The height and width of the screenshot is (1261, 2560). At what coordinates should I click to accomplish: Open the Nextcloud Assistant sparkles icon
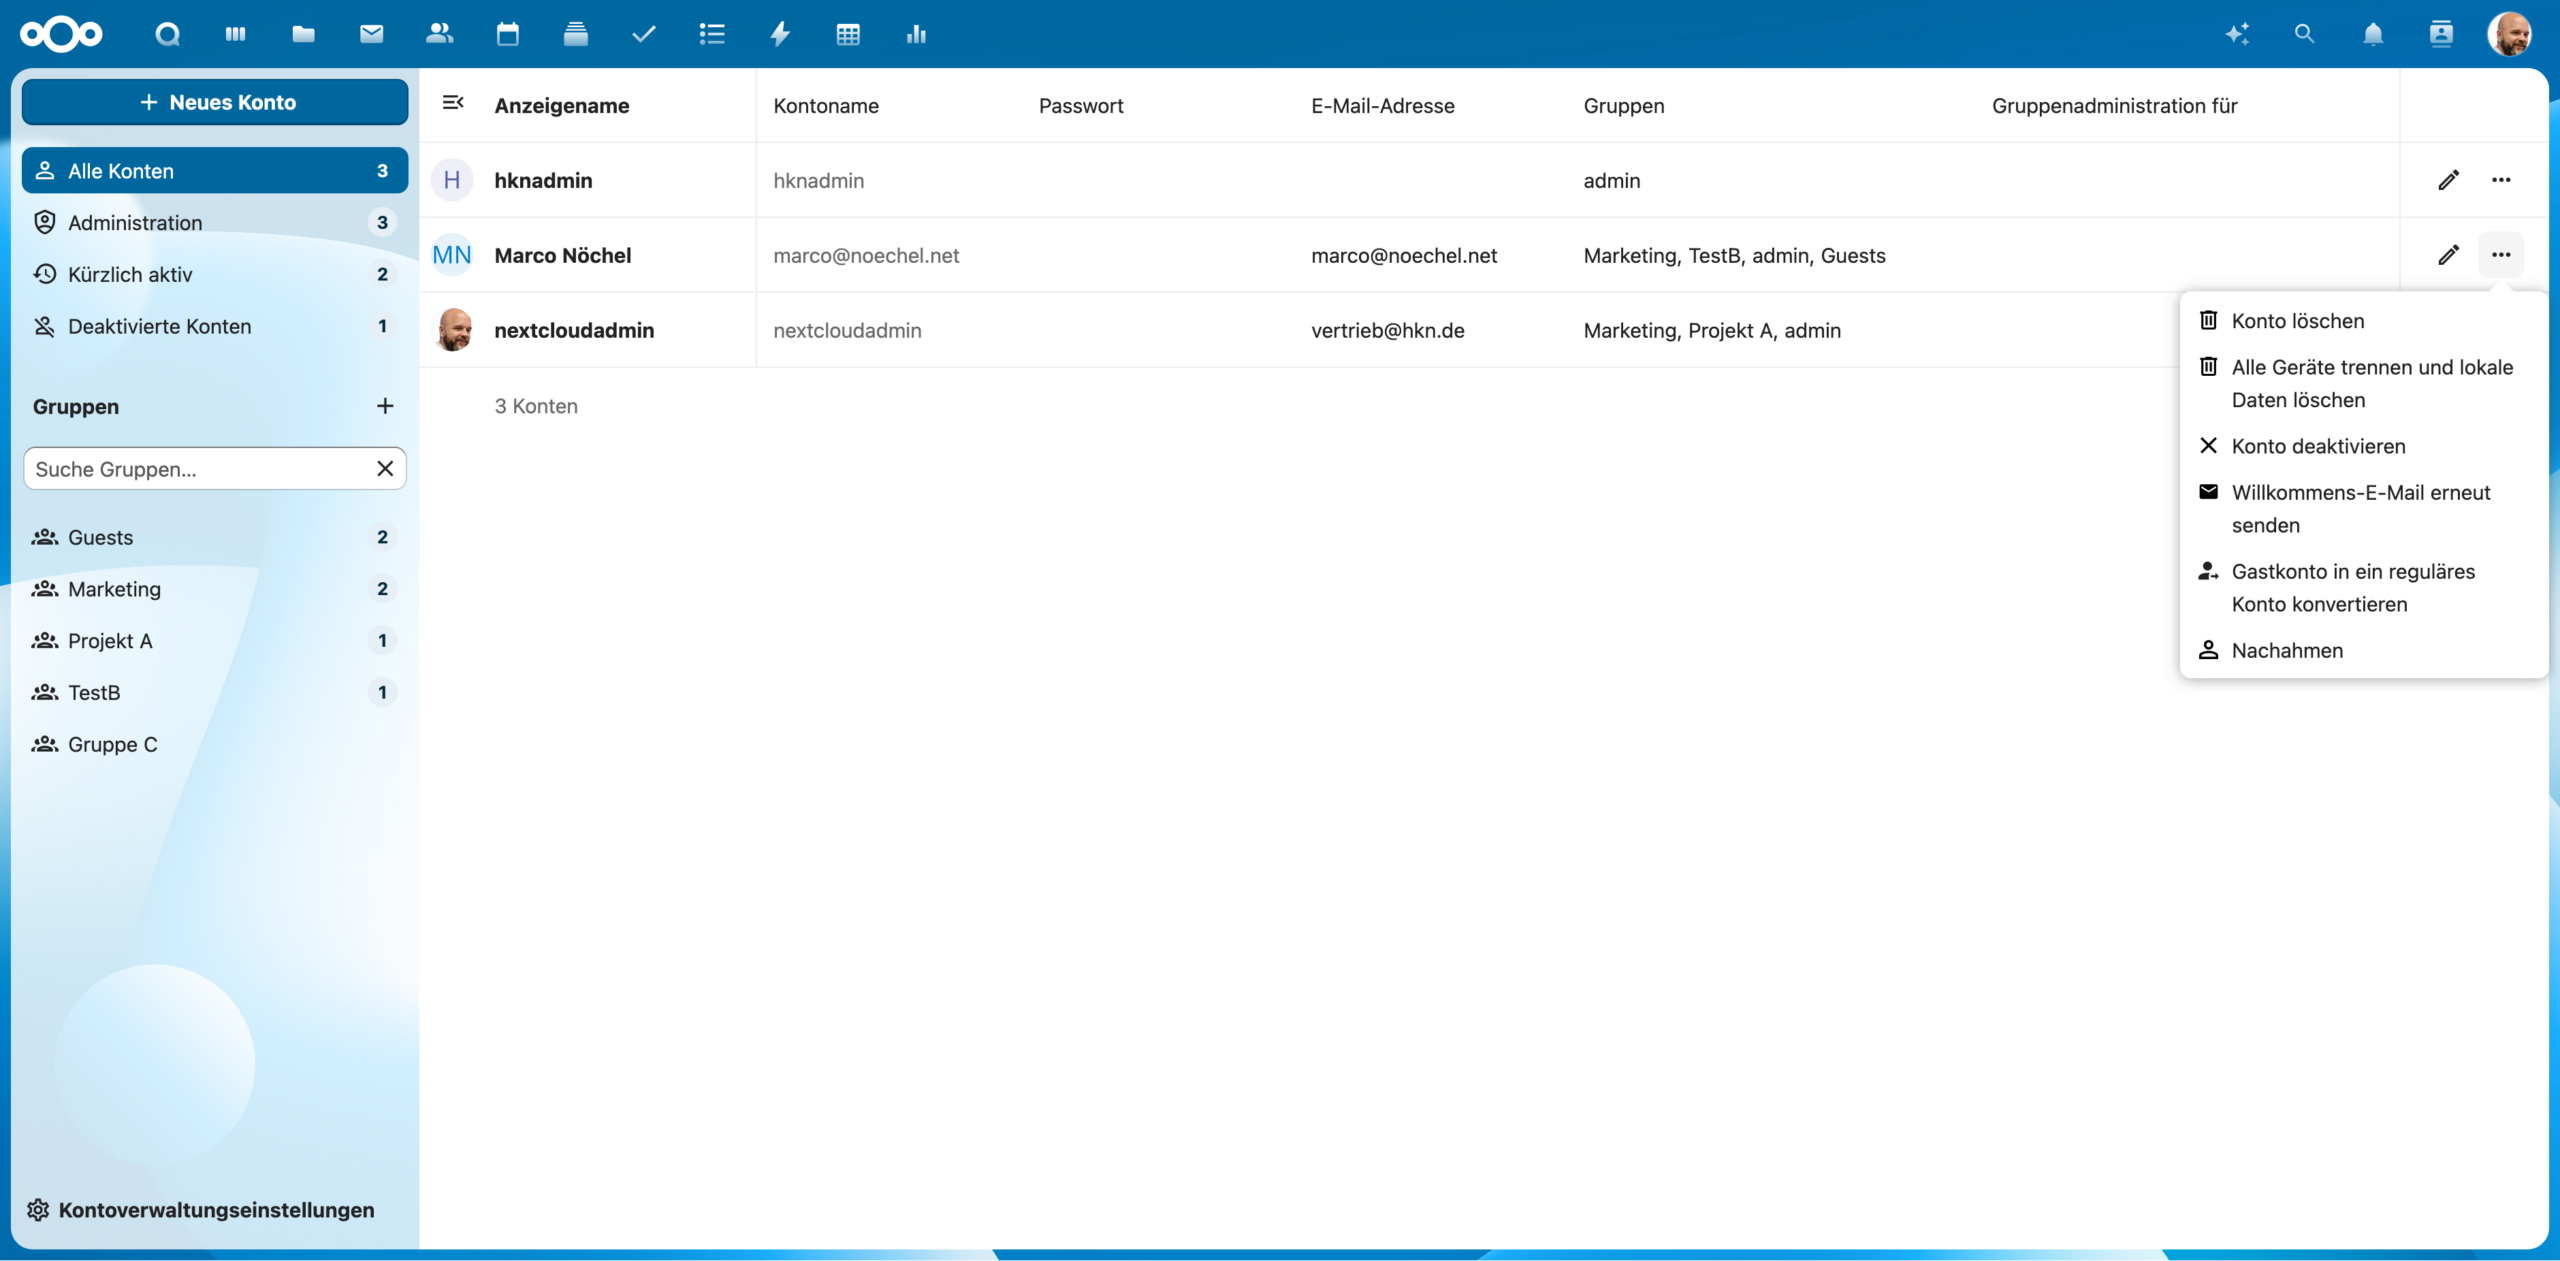(2237, 34)
